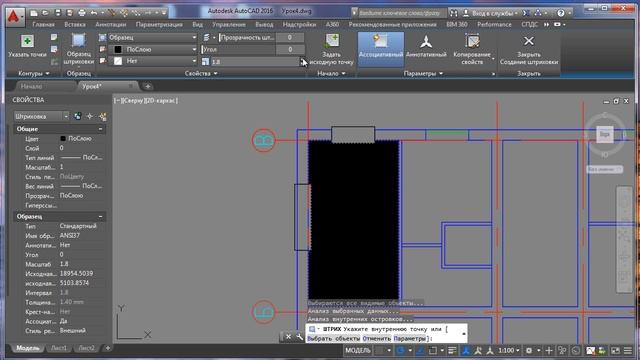The image size is (640, 360).
Task: Open hatch color dropdown showing ПоСлою
Action: pyautogui.click(x=153, y=49)
